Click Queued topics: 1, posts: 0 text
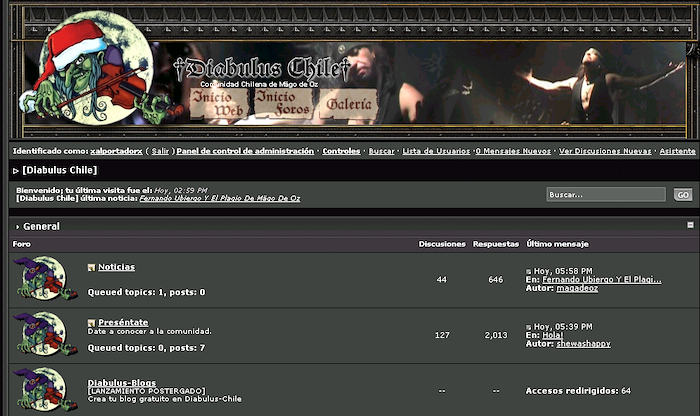 [146, 292]
